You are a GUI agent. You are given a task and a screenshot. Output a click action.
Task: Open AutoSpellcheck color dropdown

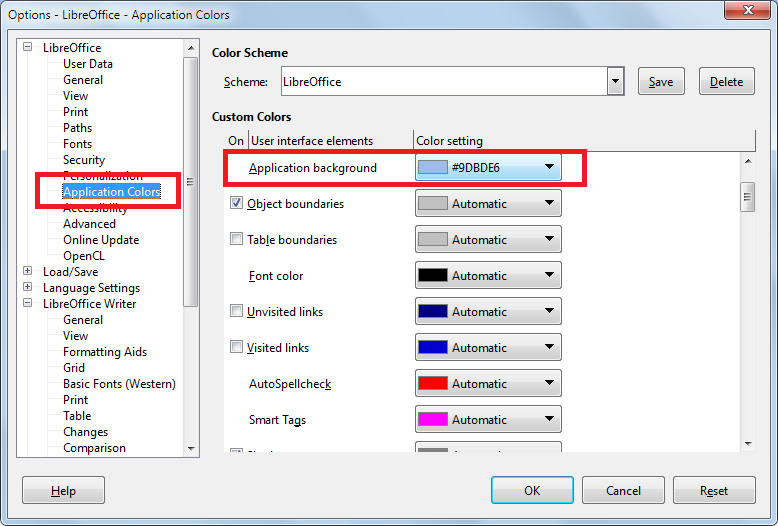pos(488,383)
